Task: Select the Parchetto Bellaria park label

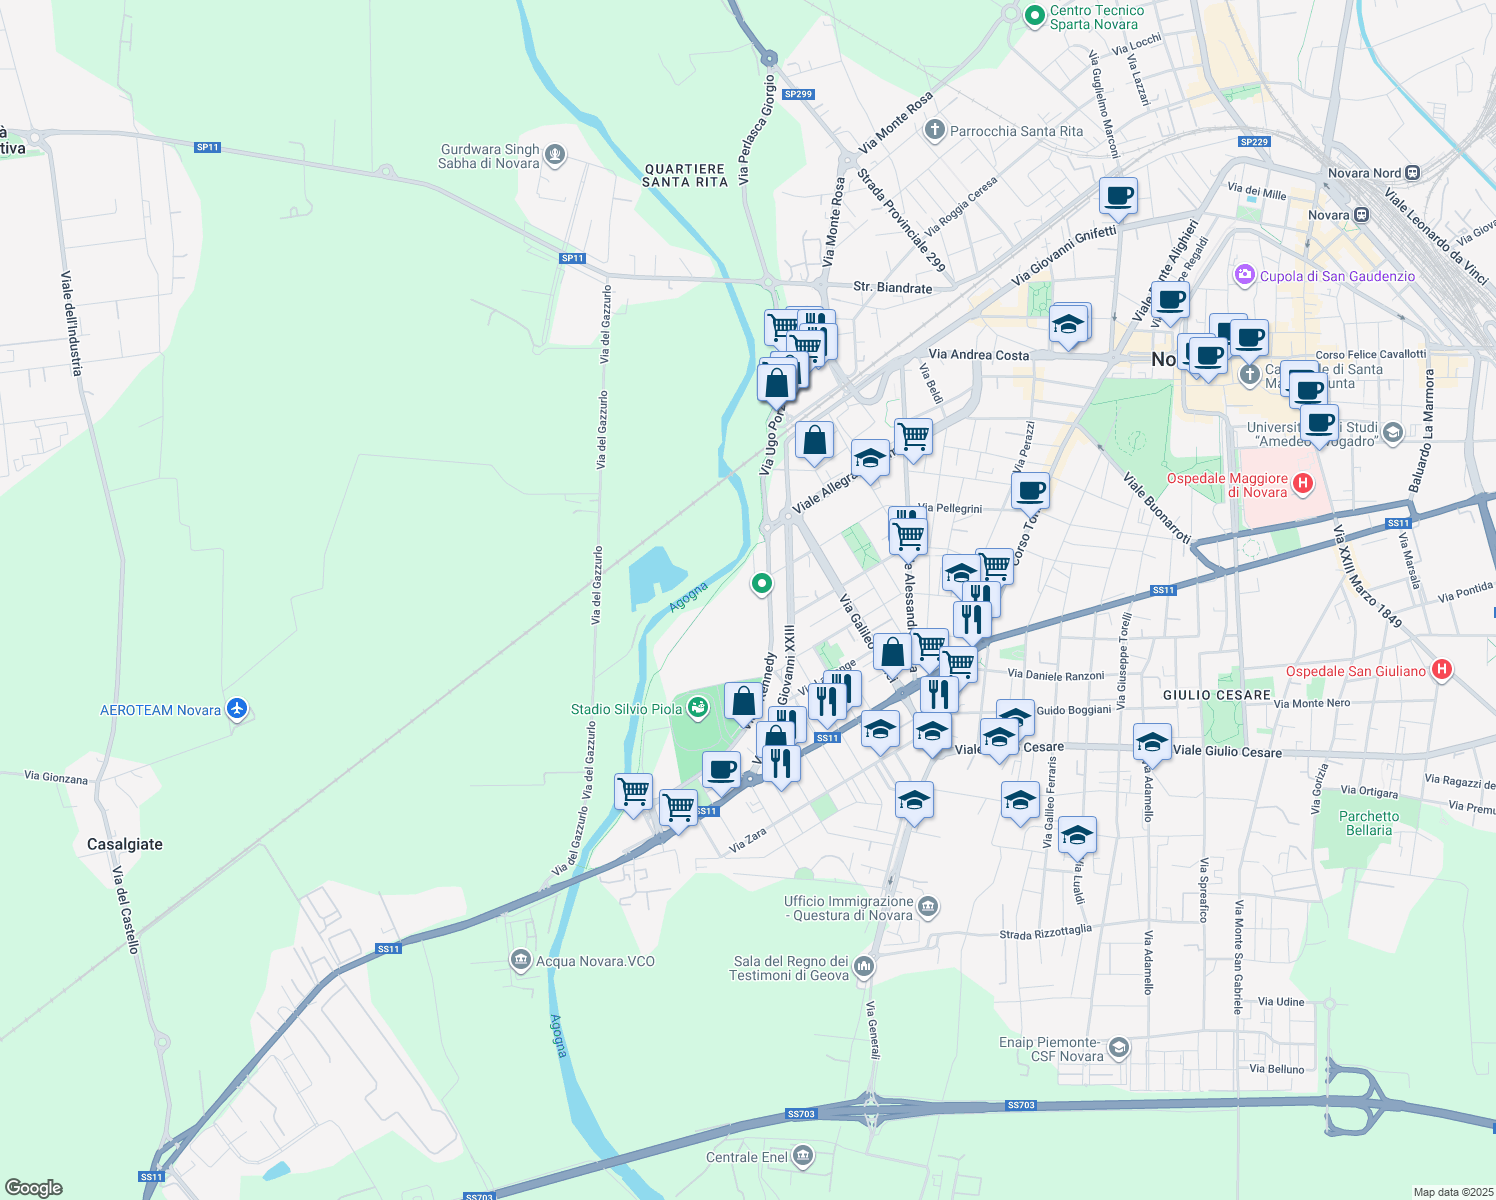Action: (x=1369, y=823)
